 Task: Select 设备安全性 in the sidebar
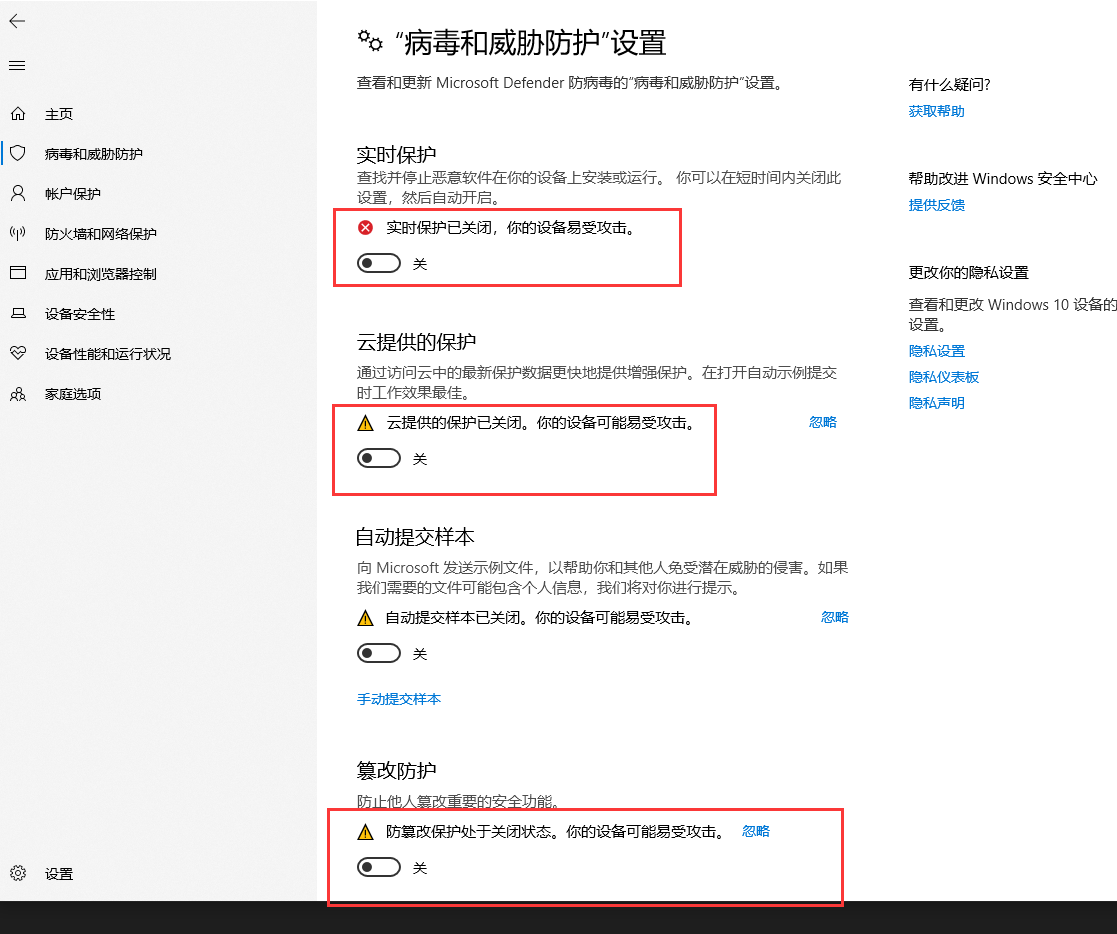click(x=80, y=314)
